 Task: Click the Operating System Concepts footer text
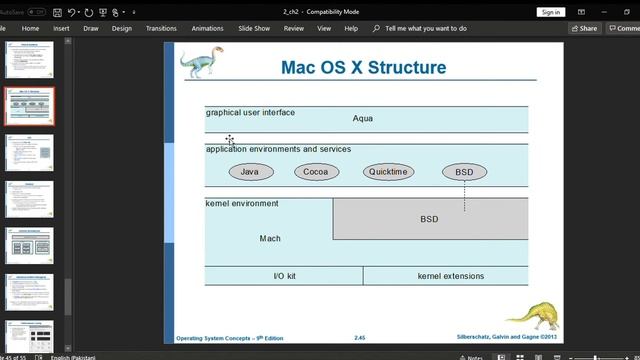click(x=229, y=338)
